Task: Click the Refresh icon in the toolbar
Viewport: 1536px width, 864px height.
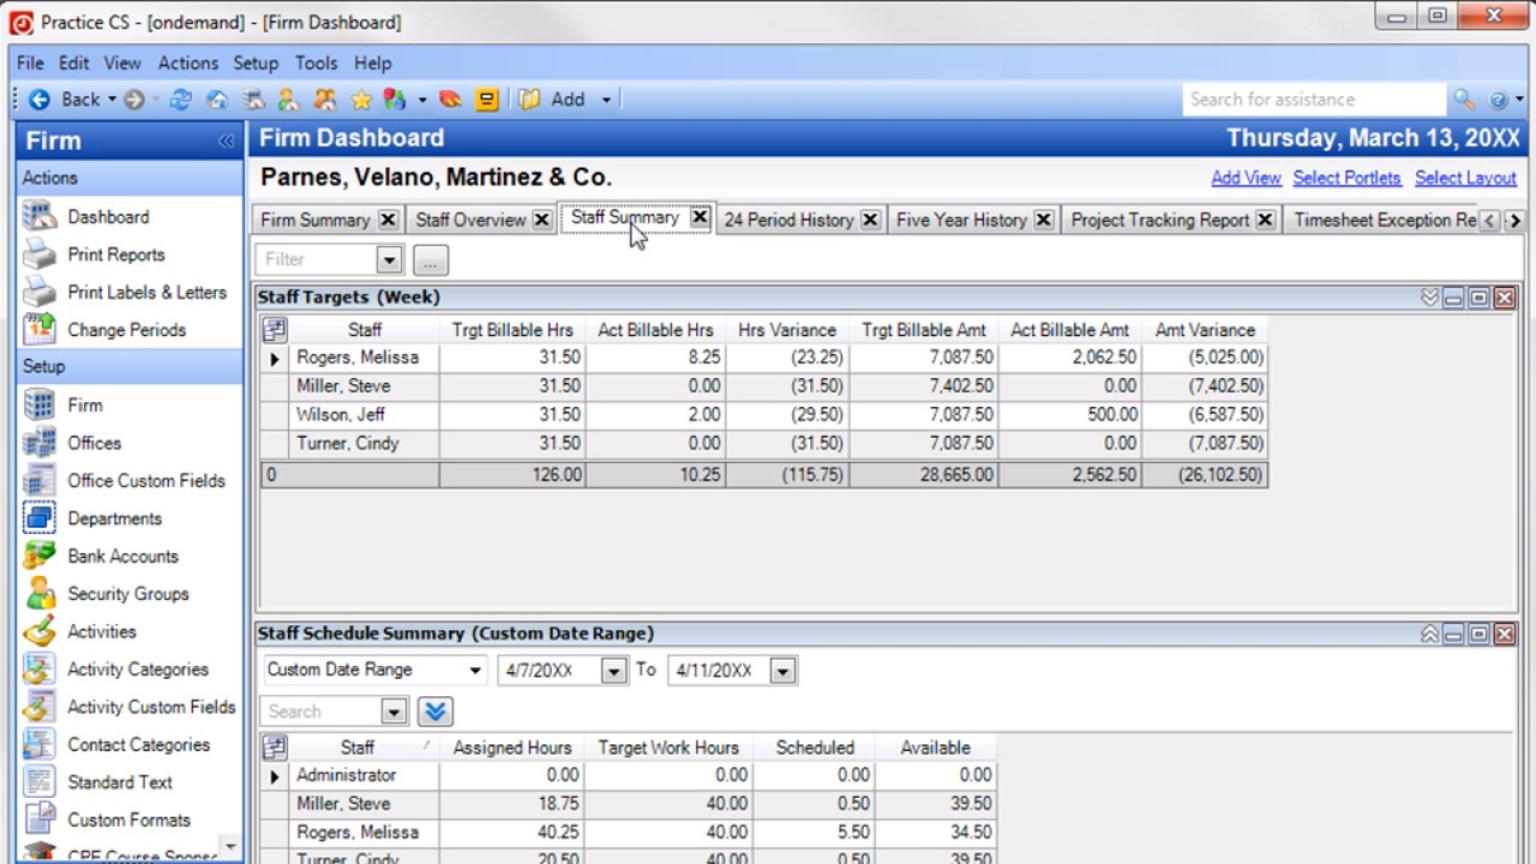Action: tap(182, 99)
